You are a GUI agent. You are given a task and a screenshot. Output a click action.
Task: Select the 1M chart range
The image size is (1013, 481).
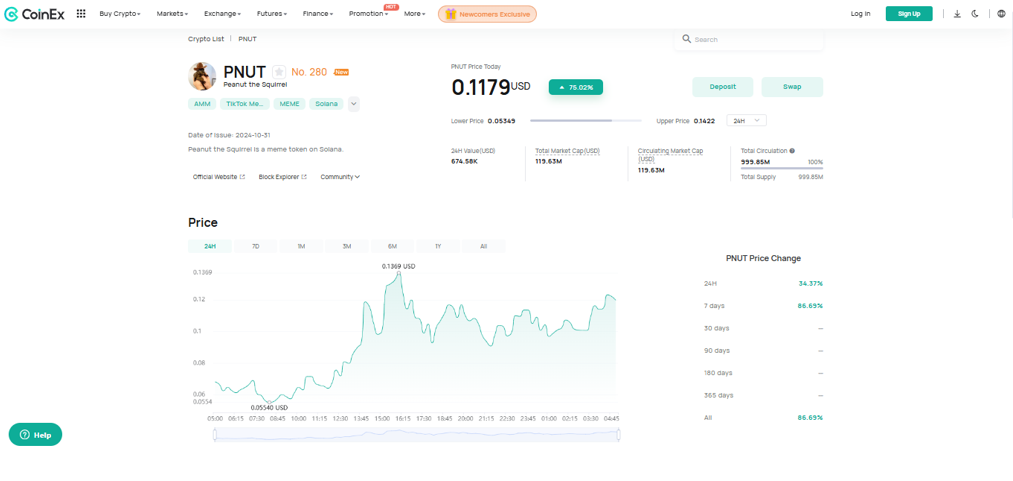pyautogui.click(x=301, y=246)
